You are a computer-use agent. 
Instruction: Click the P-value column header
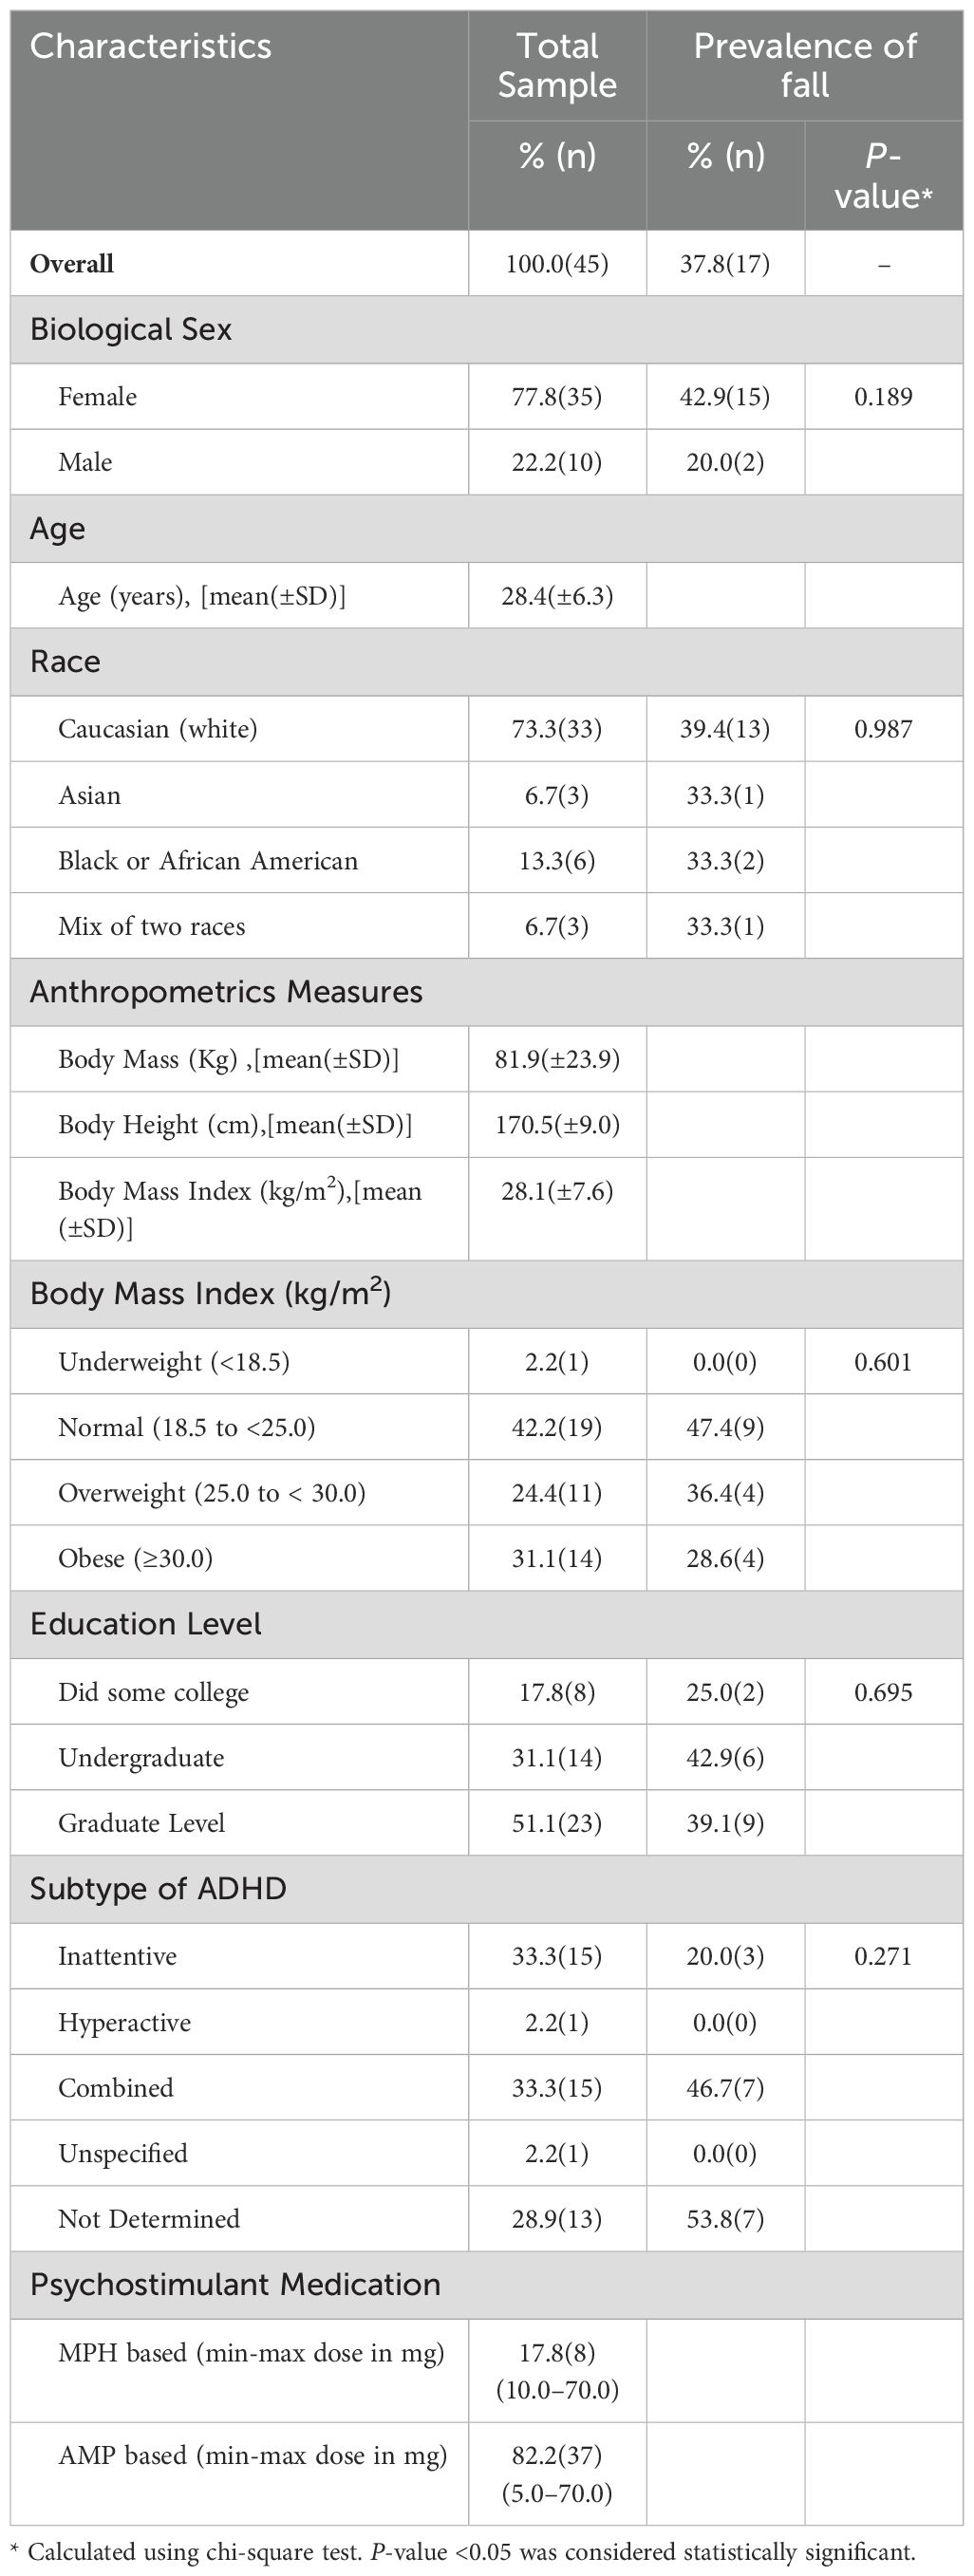tap(883, 176)
